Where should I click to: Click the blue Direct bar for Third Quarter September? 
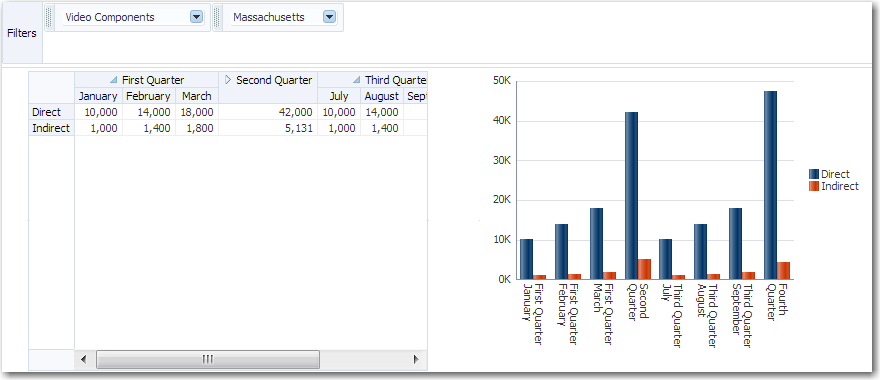(735, 244)
